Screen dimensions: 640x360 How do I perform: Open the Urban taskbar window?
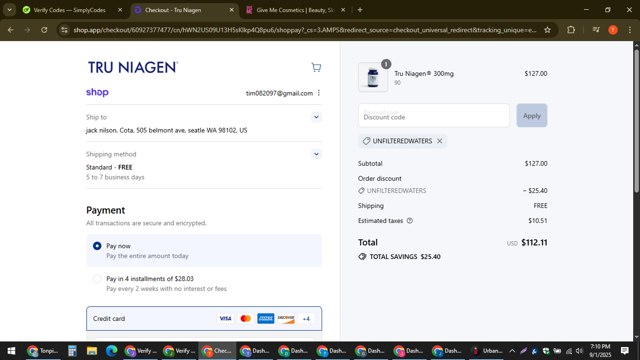coord(487,351)
